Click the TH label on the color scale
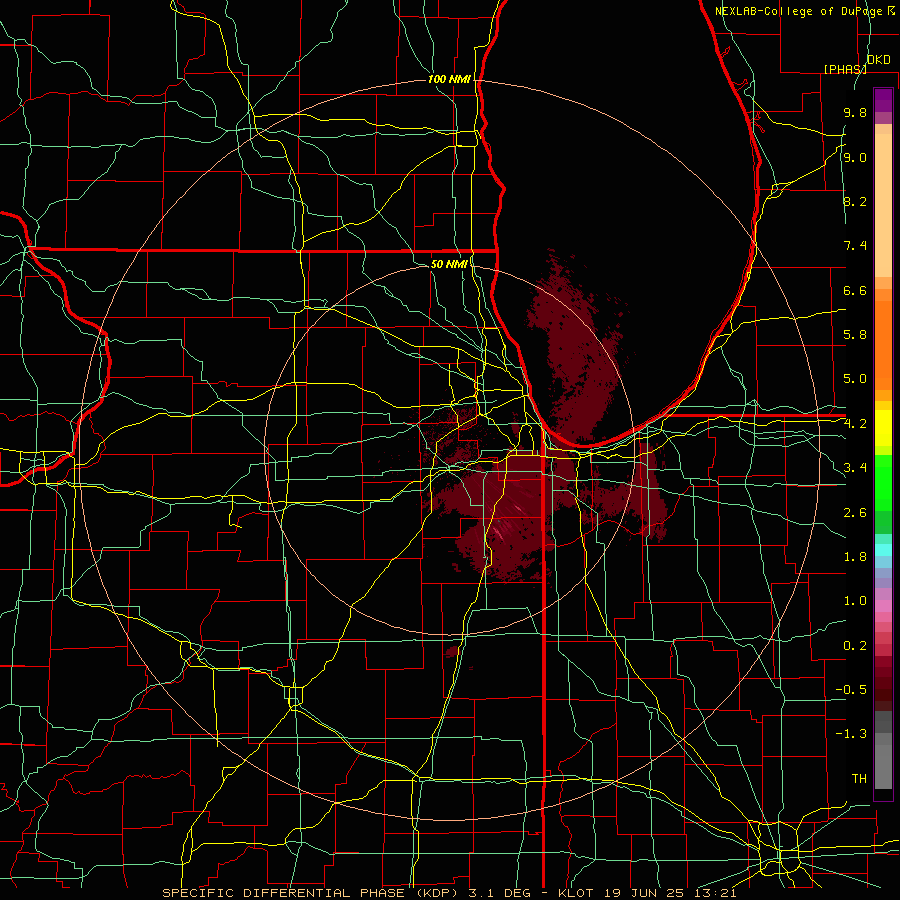Image resolution: width=900 pixels, height=900 pixels. [x=859, y=779]
